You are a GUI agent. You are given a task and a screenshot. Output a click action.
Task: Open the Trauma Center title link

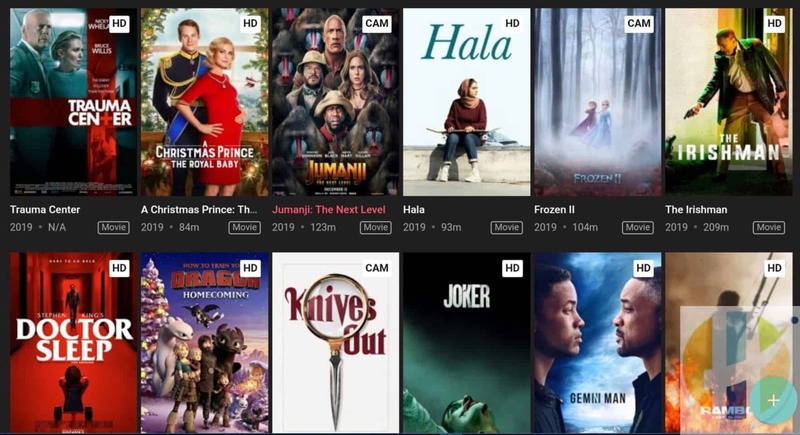pos(45,210)
